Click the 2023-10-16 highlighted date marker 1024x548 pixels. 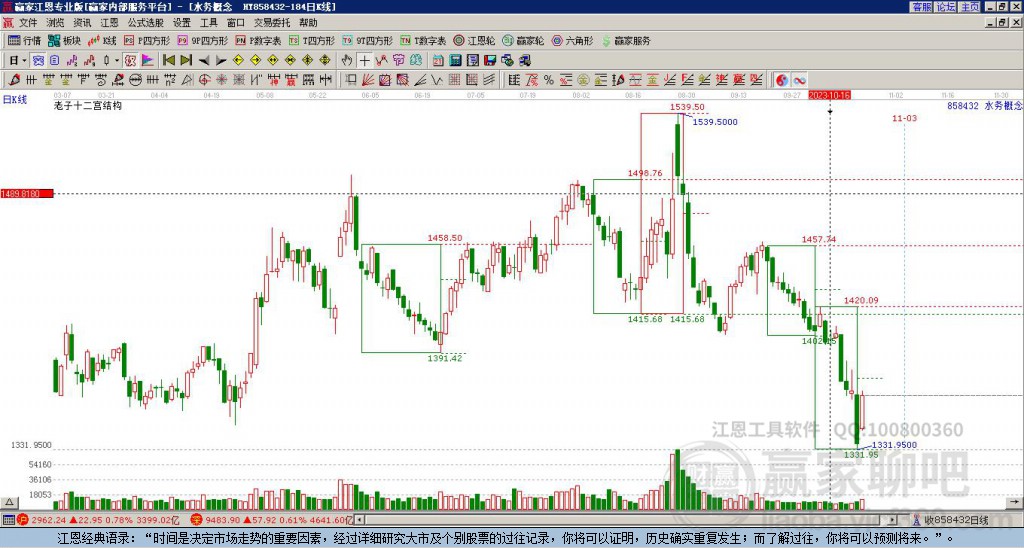(x=829, y=95)
